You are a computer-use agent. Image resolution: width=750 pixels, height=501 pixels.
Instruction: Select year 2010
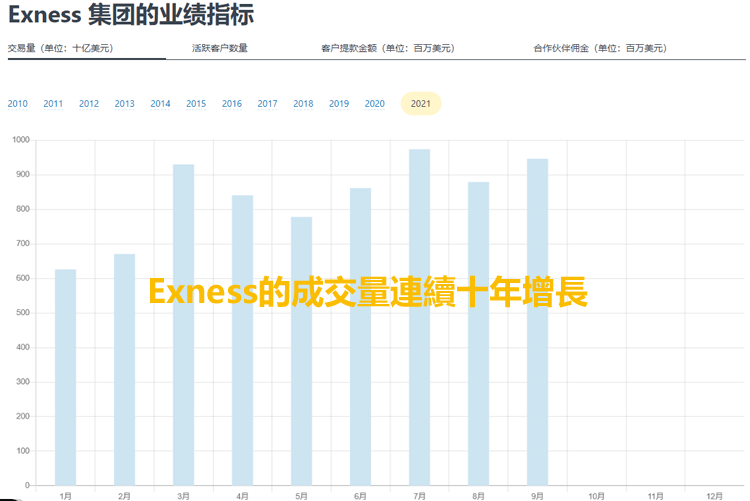pos(18,103)
